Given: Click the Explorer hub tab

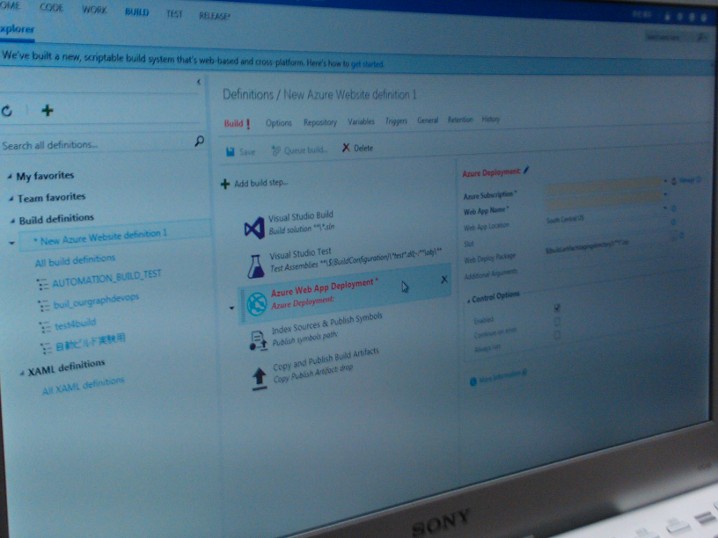Looking at the screenshot, I should coord(17,29).
